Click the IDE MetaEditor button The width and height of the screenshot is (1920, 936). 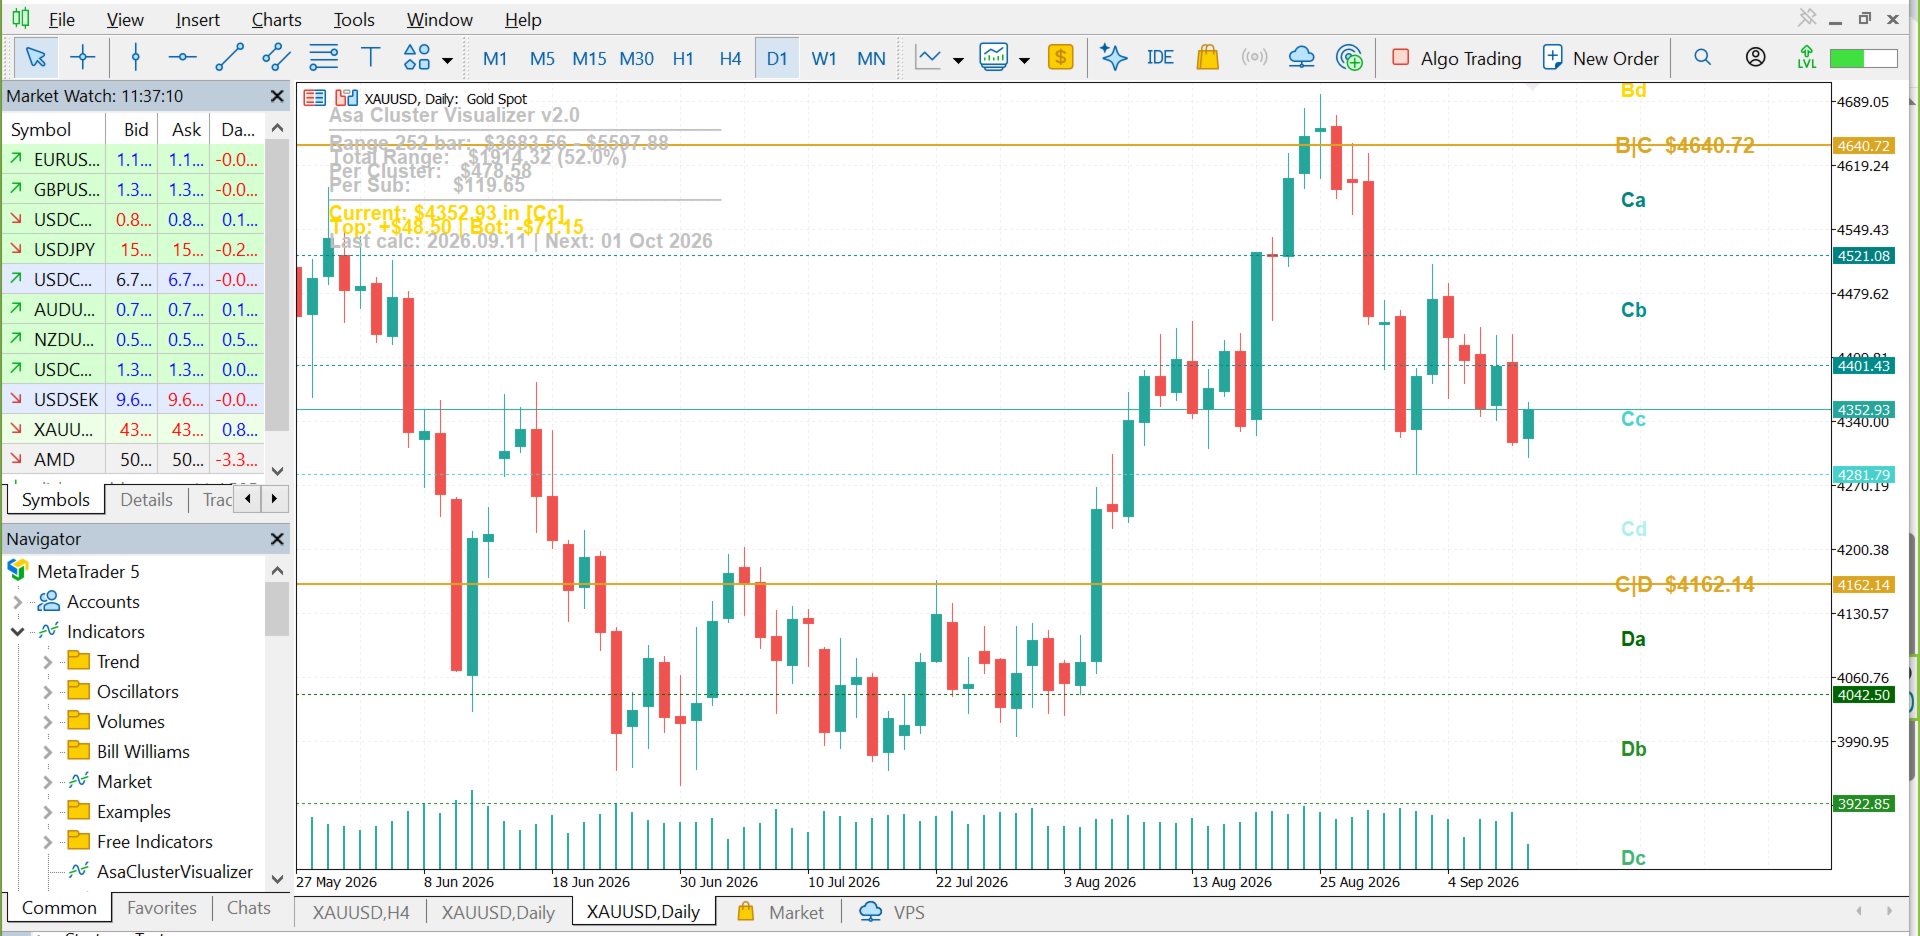point(1160,57)
